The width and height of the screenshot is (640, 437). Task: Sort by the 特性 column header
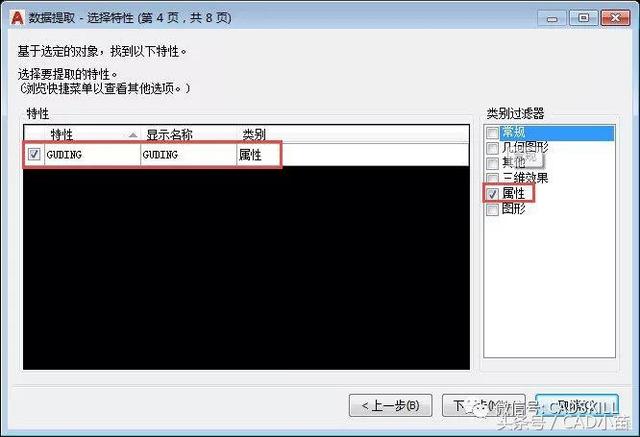pyautogui.click(x=92, y=134)
